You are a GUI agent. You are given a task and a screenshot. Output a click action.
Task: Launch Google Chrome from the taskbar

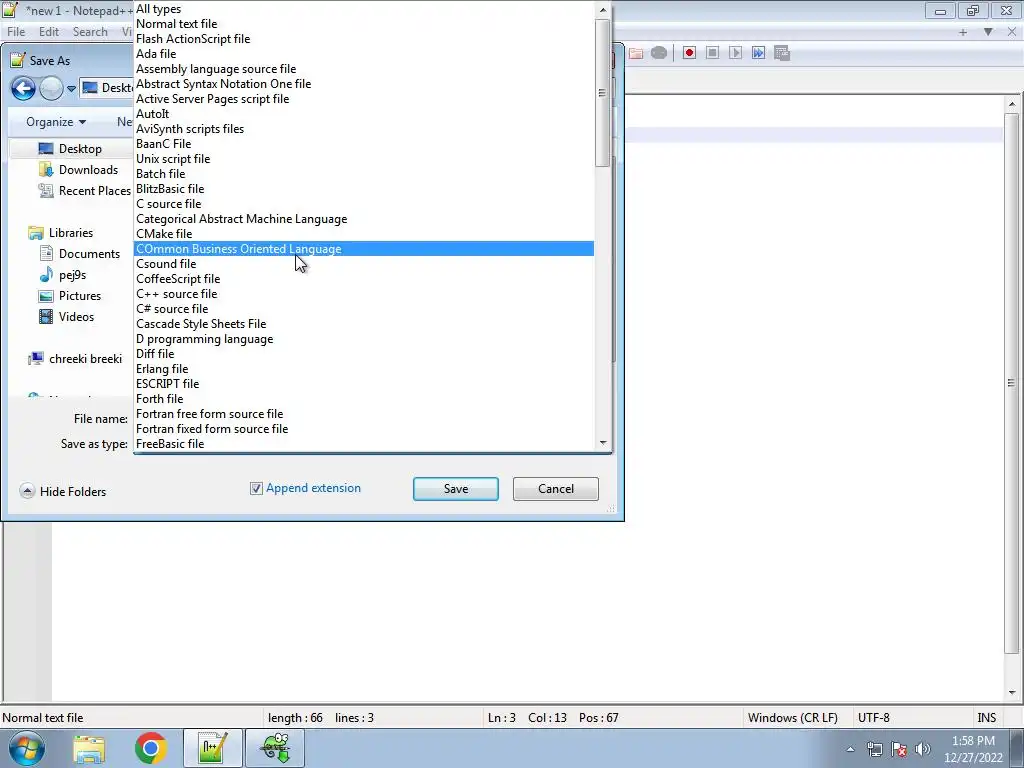tap(151, 748)
